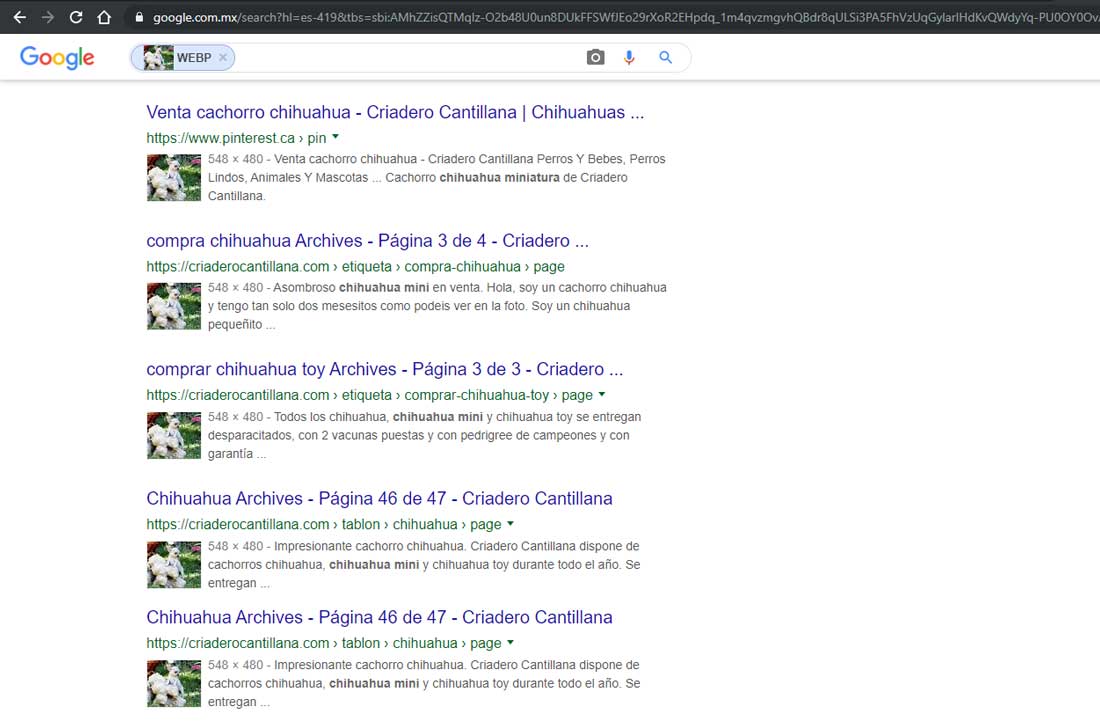This screenshot has height=725, width=1100.
Task: Open thumbnail of last Página 46 result
Action: [173, 683]
